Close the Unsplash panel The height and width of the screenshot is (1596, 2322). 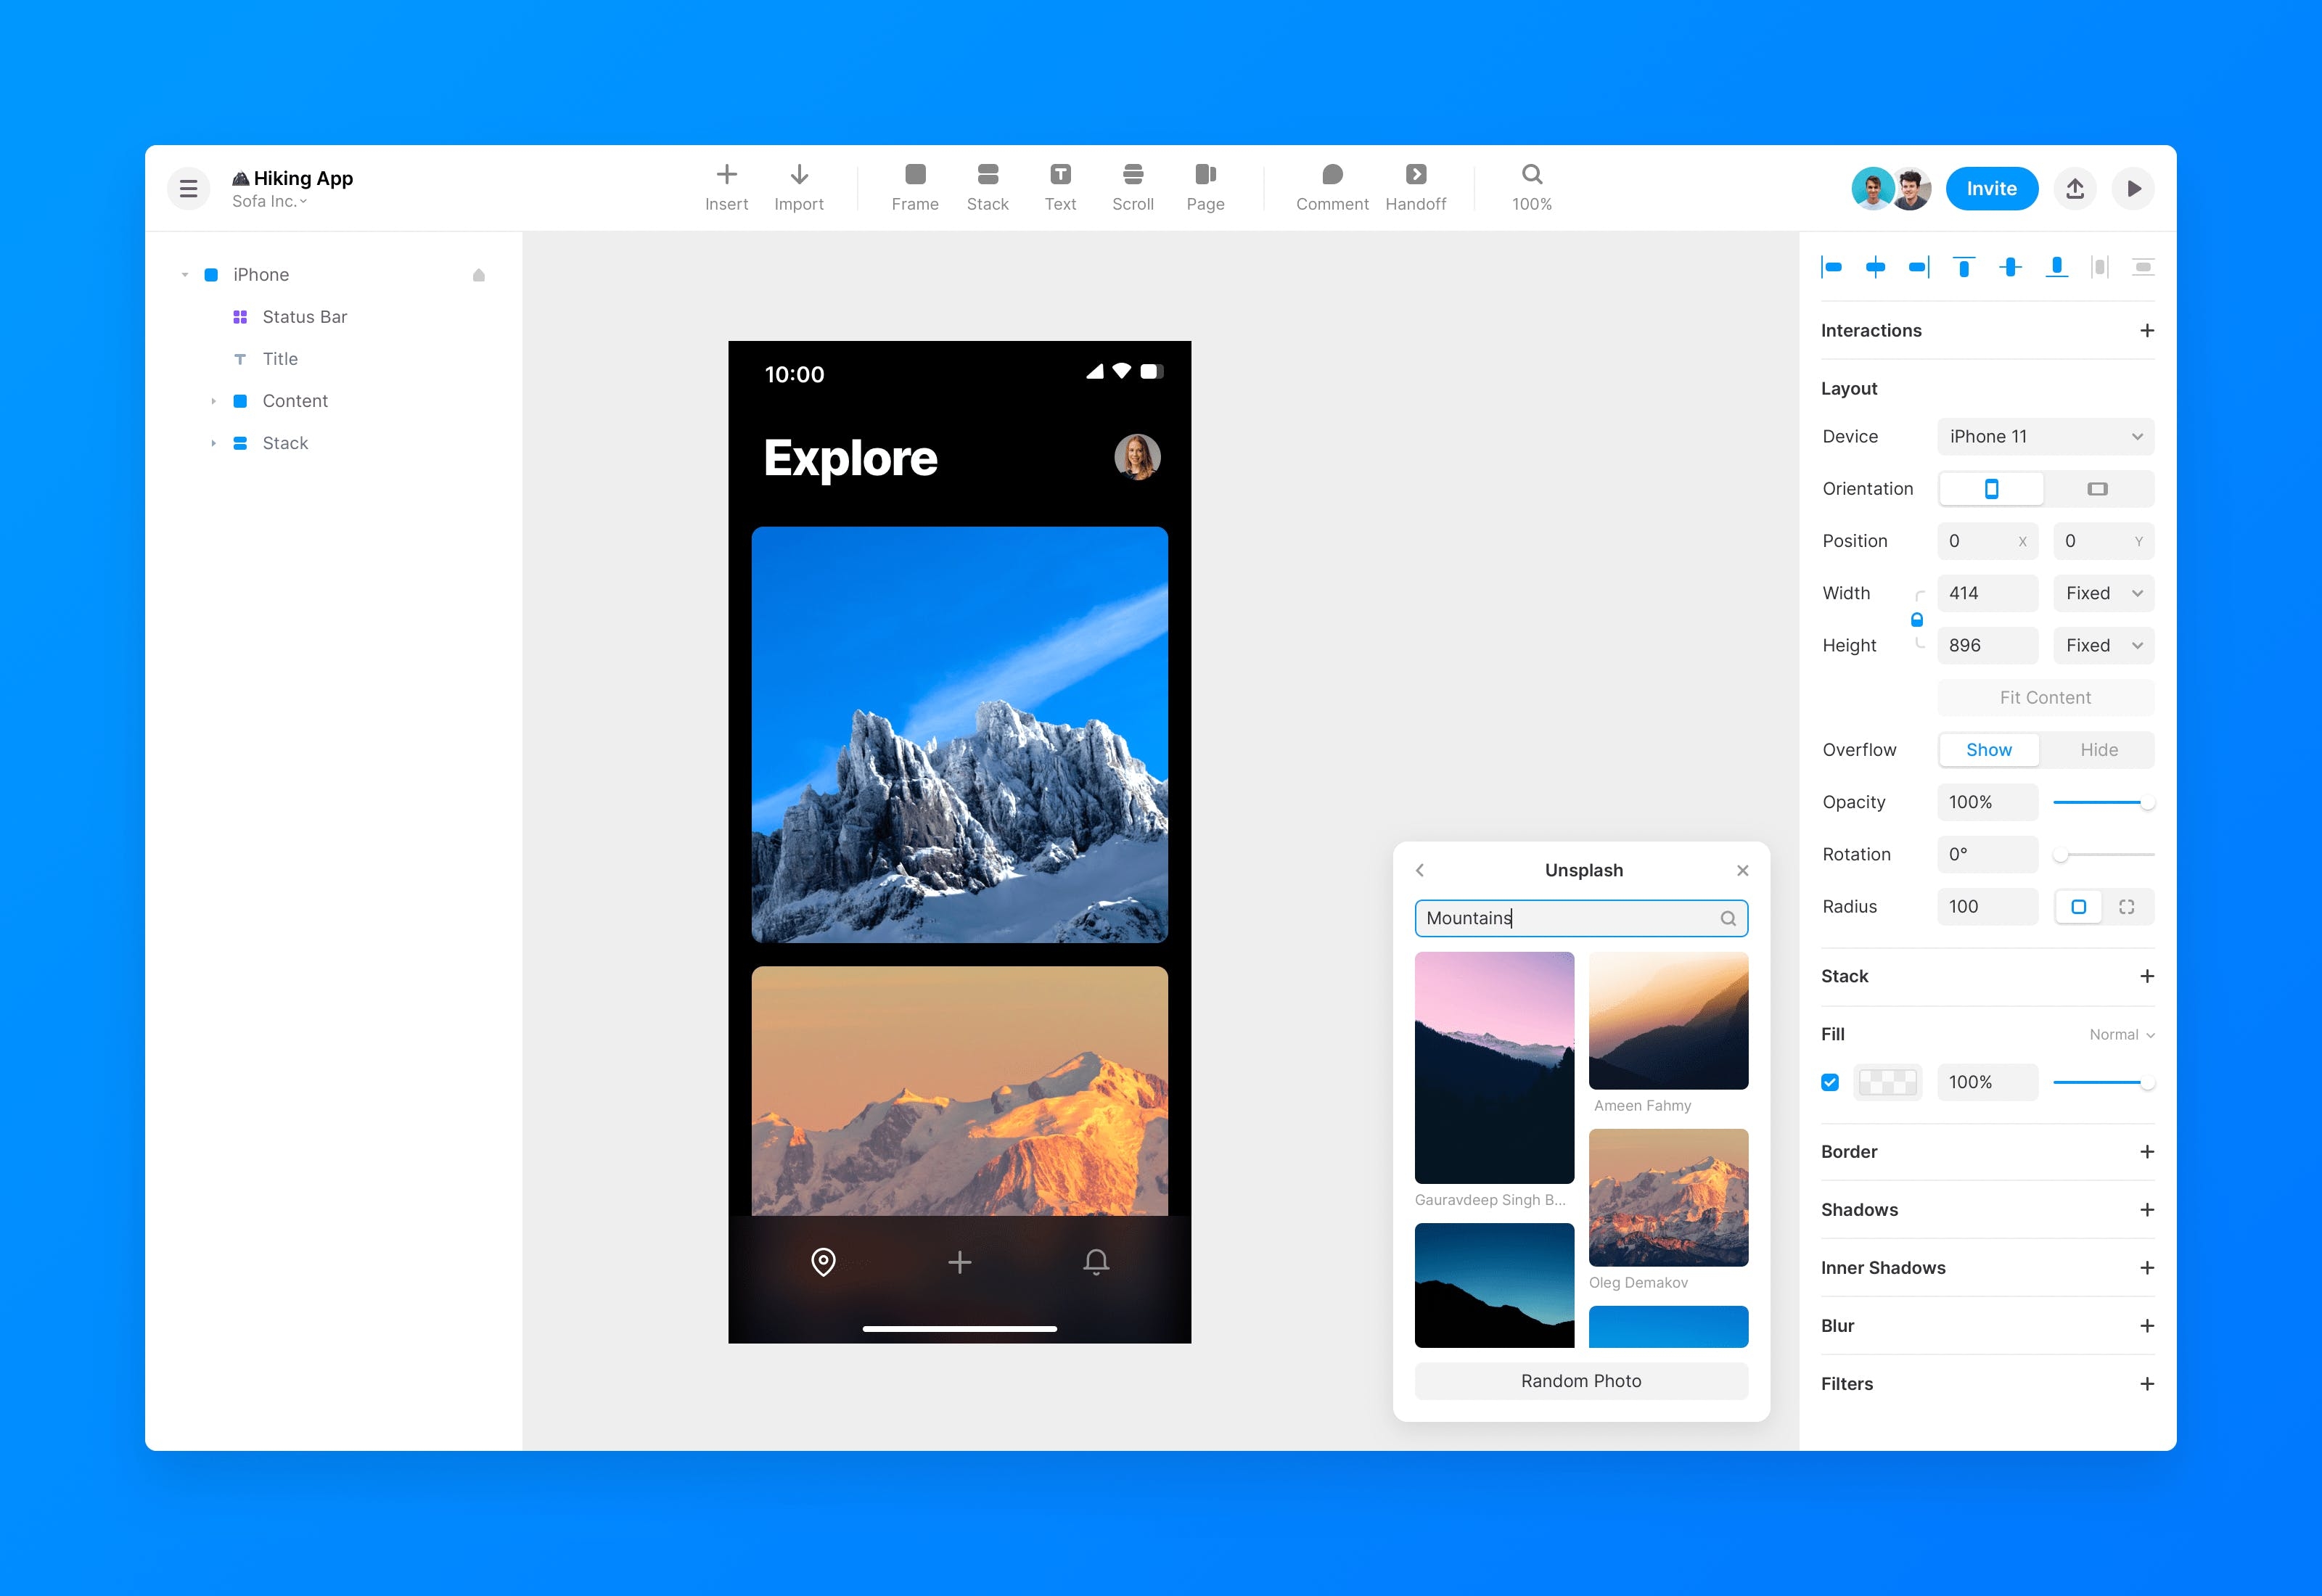coord(1743,870)
